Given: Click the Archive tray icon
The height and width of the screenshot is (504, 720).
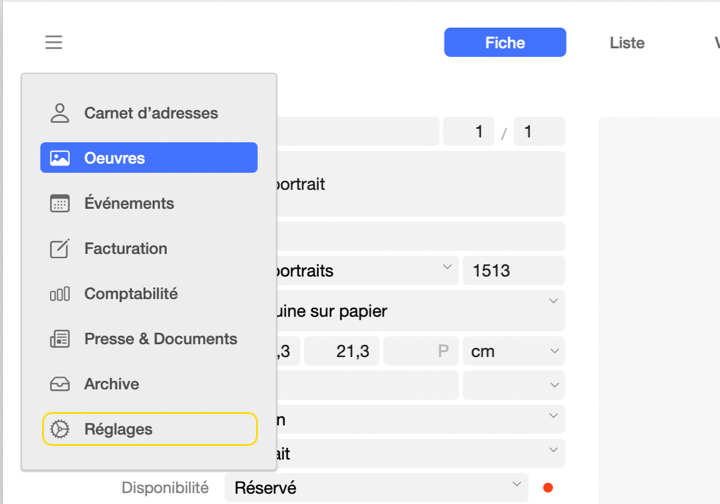Looking at the screenshot, I should click(60, 384).
